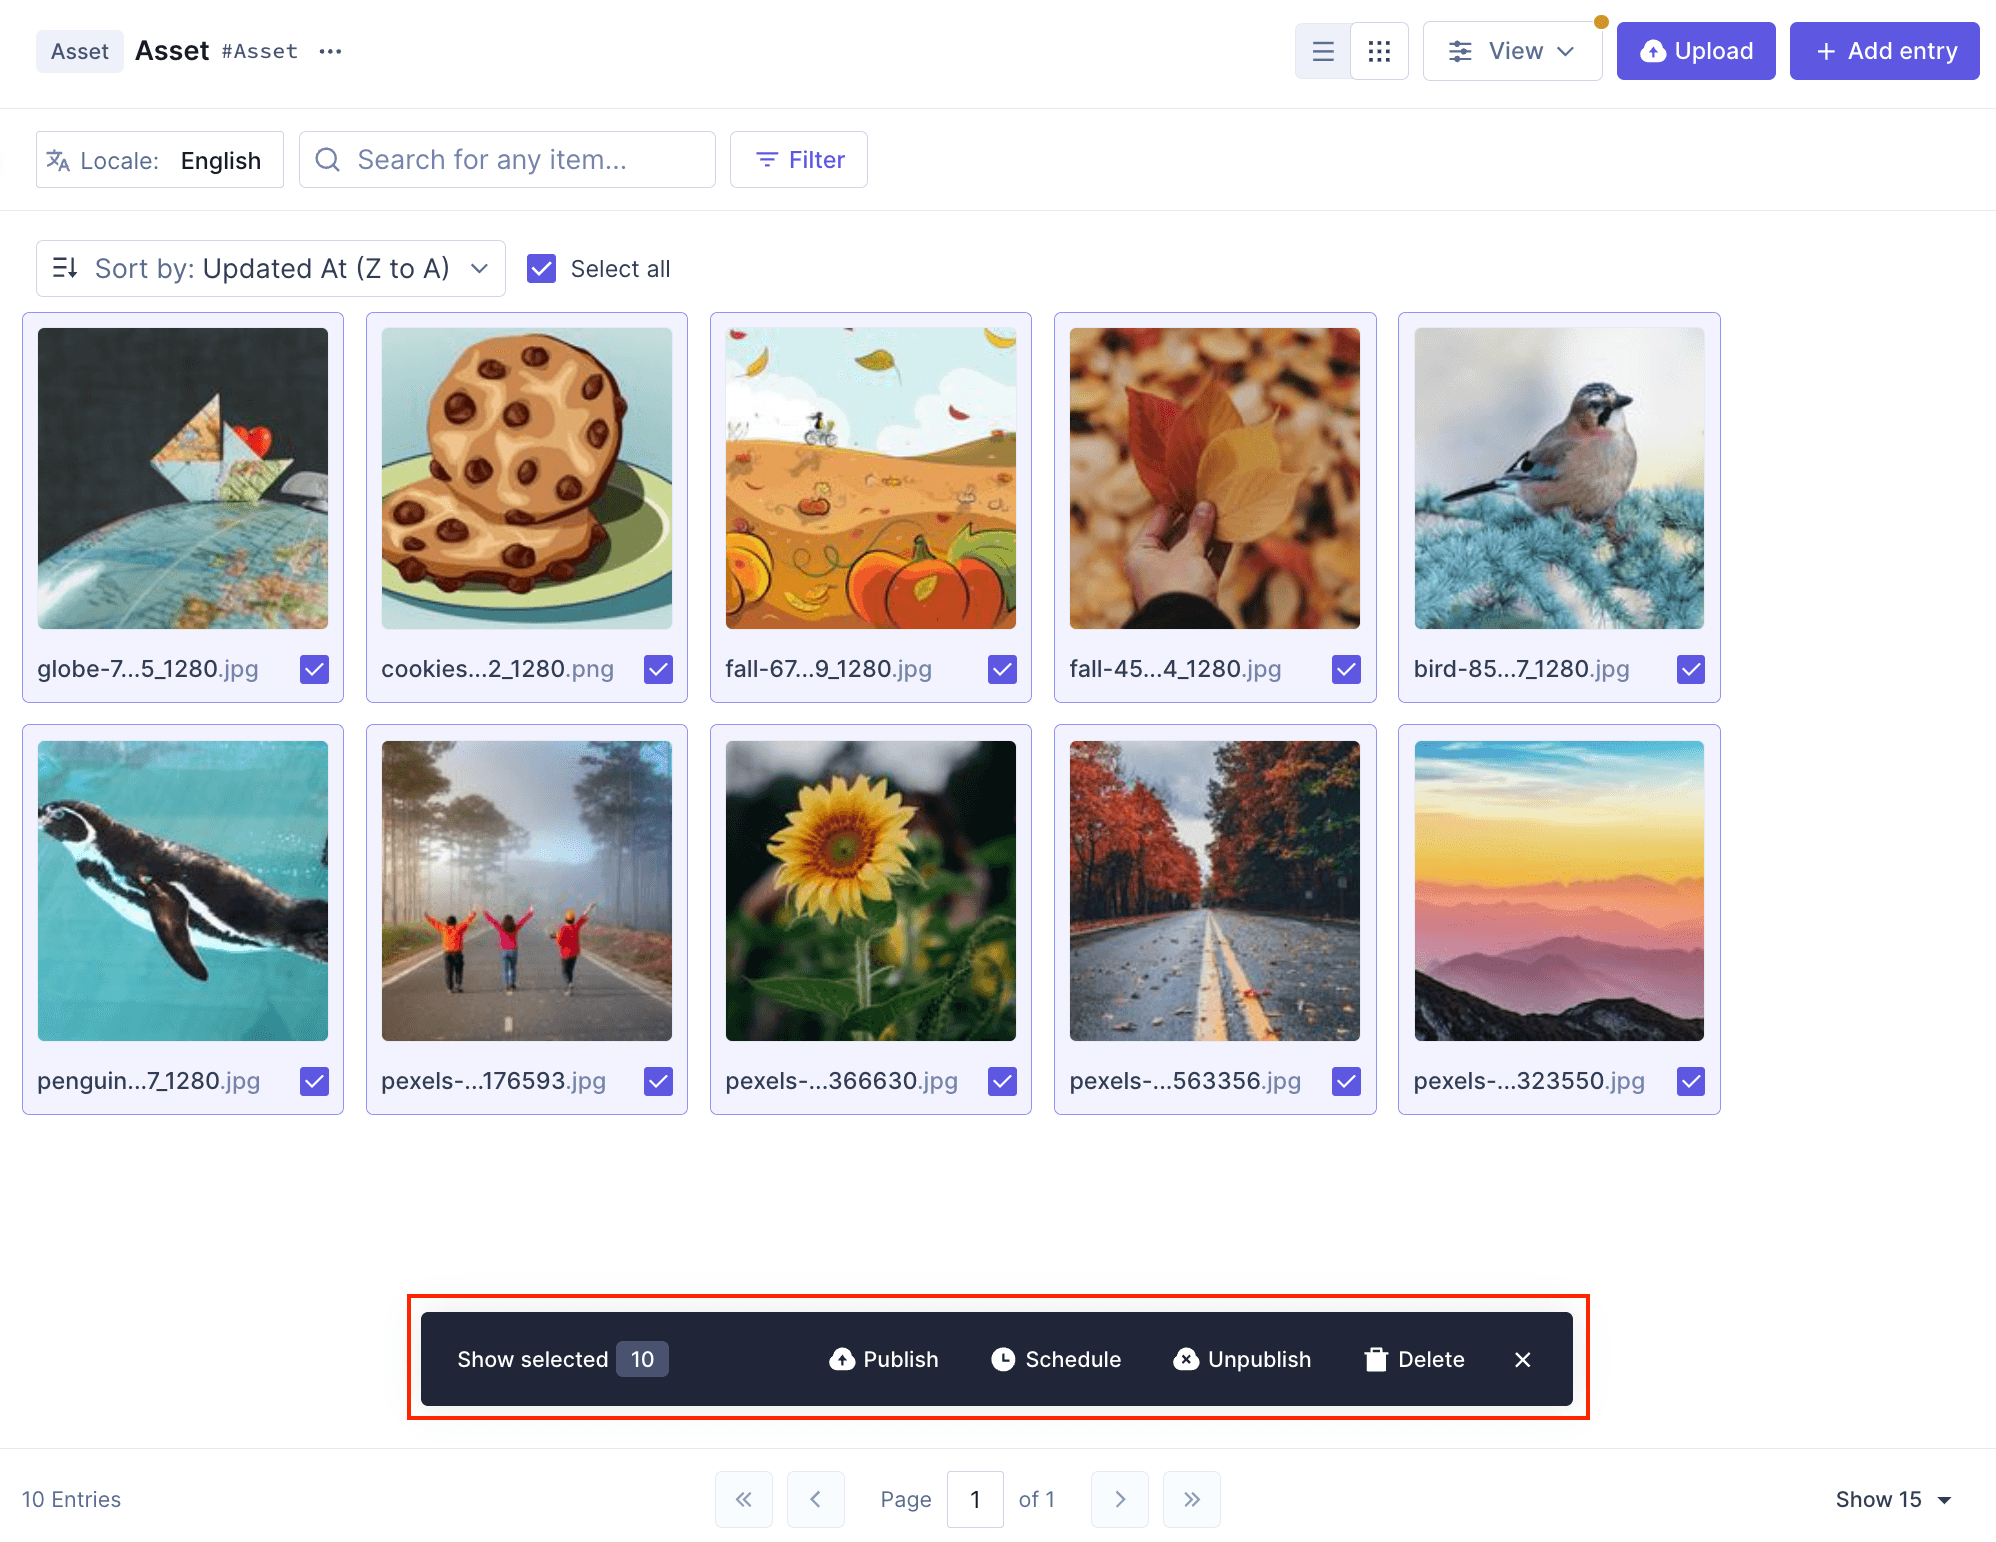Screen dimensions: 1996x1542
Task: Click the Delete trash icon
Action: coord(1375,1359)
